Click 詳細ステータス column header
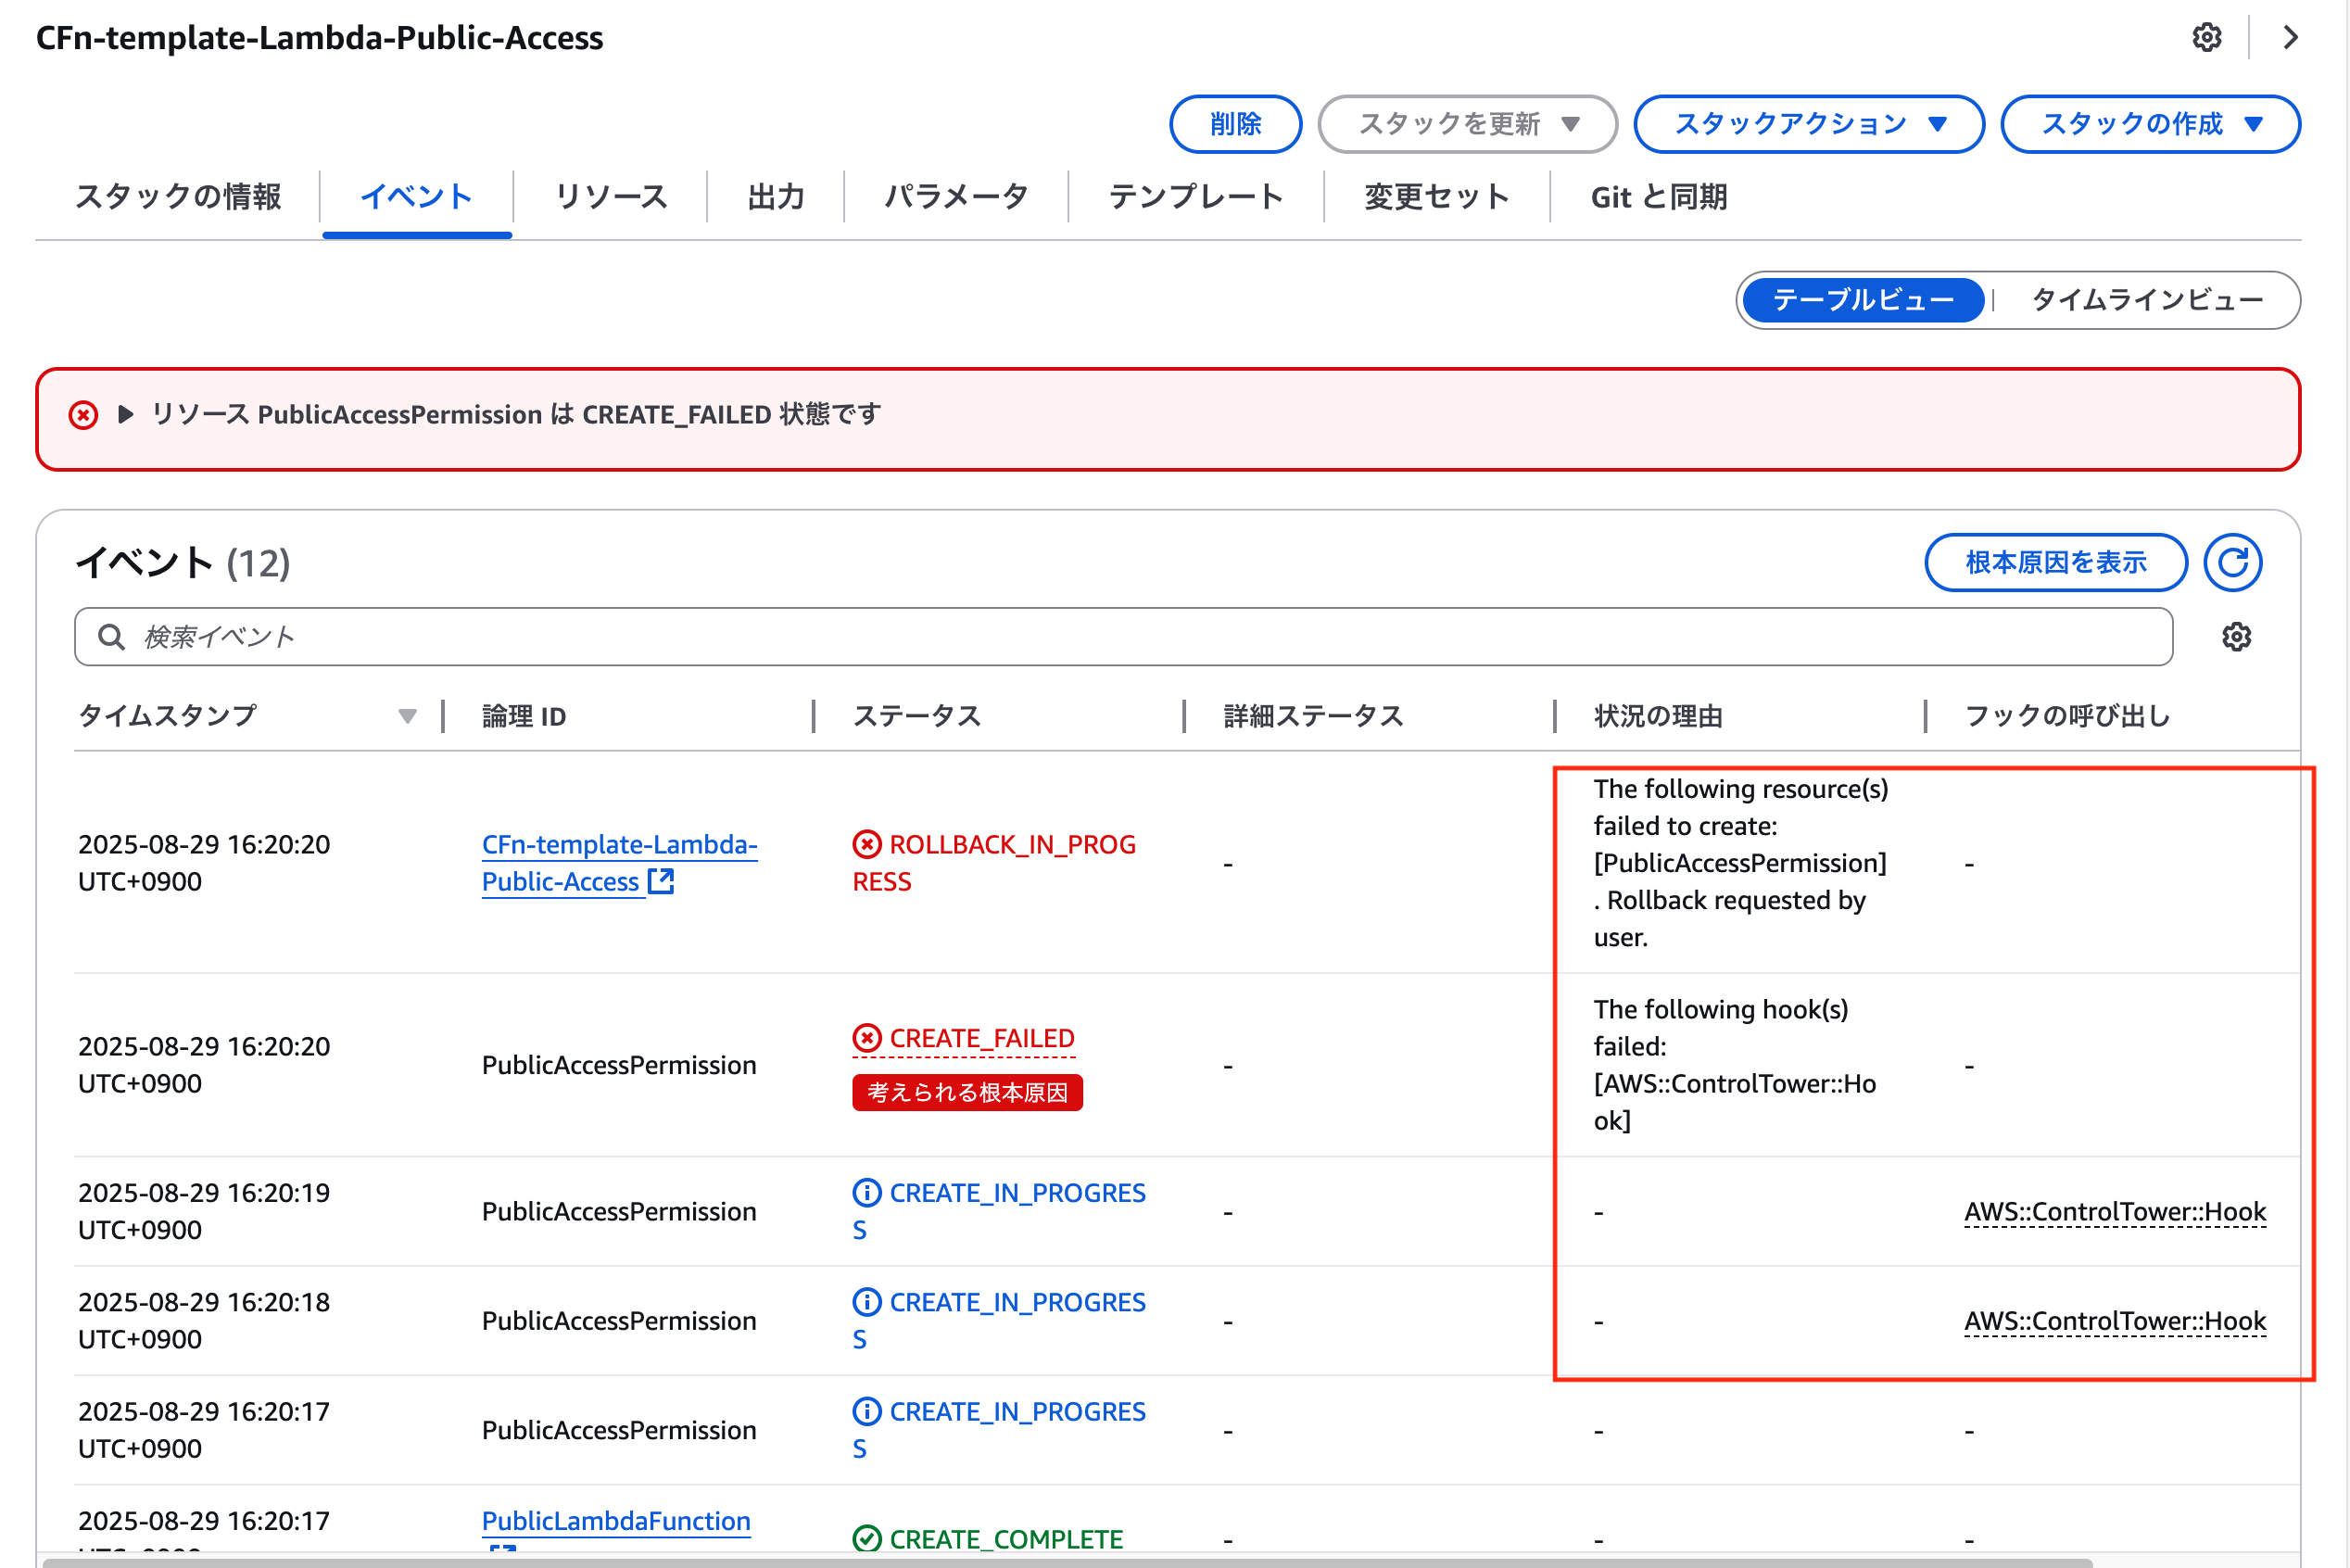Image resolution: width=2350 pixels, height=1568 pixels. [1314, 716]
